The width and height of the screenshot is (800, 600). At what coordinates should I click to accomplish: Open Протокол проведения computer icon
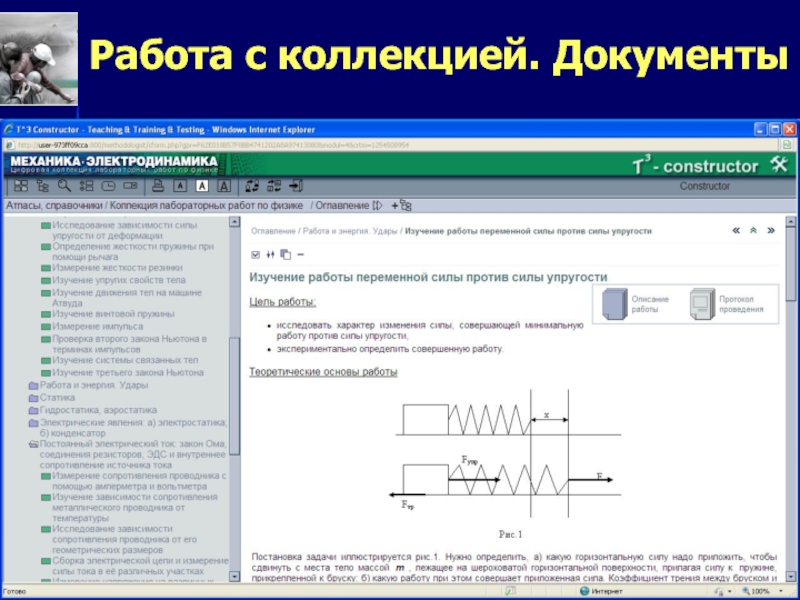[x=702, y=304]
